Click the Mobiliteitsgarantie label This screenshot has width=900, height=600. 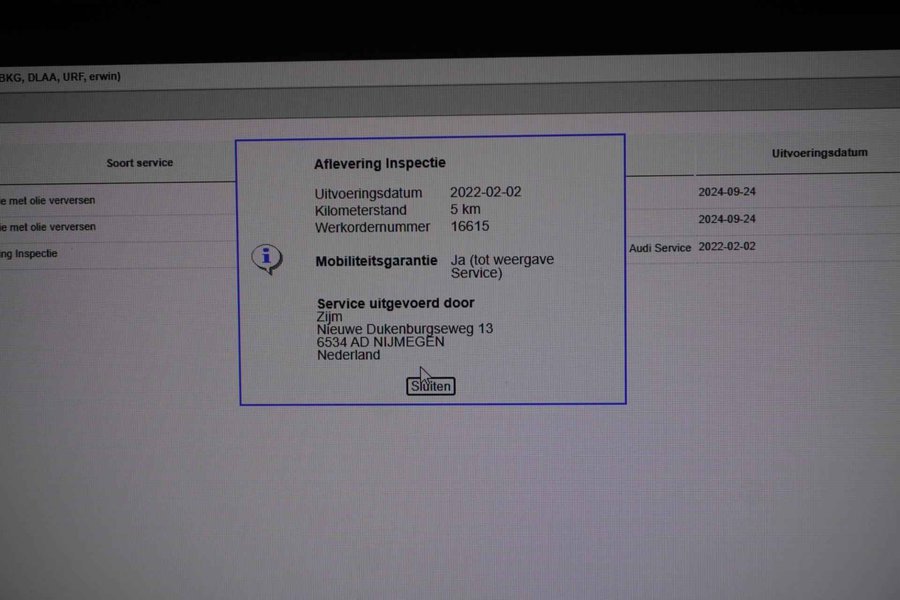(x=376, y=261)
